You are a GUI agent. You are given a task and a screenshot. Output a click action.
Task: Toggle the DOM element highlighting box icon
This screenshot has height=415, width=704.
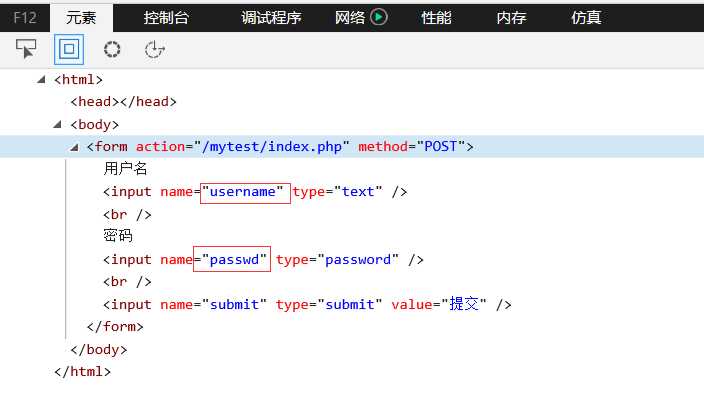pyautogui.click(x=69, y=49)
